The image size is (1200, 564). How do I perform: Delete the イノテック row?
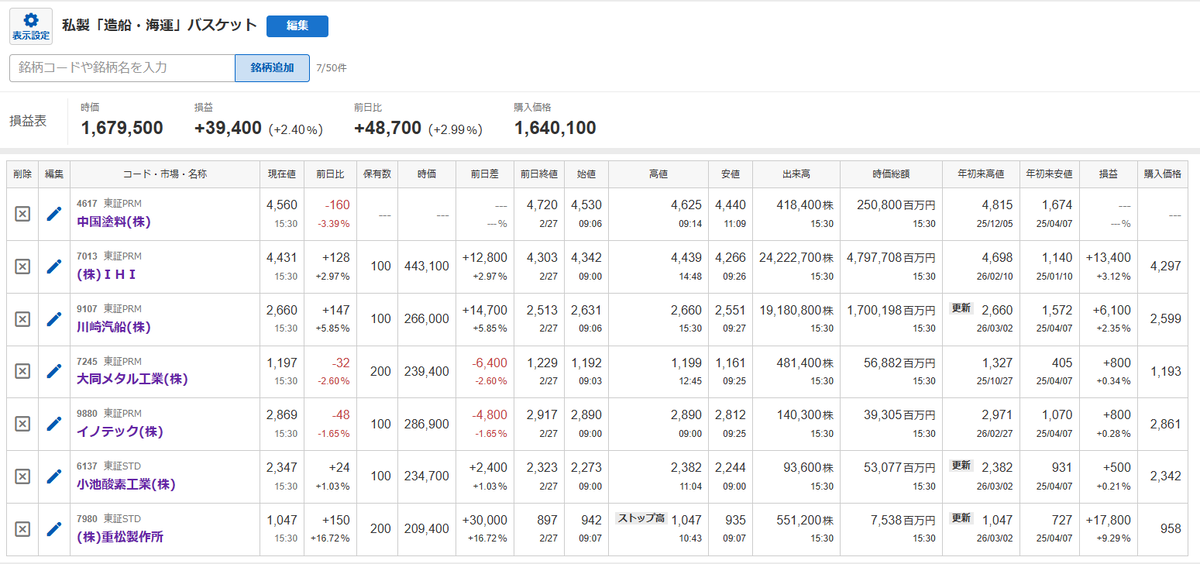(22, 424)
